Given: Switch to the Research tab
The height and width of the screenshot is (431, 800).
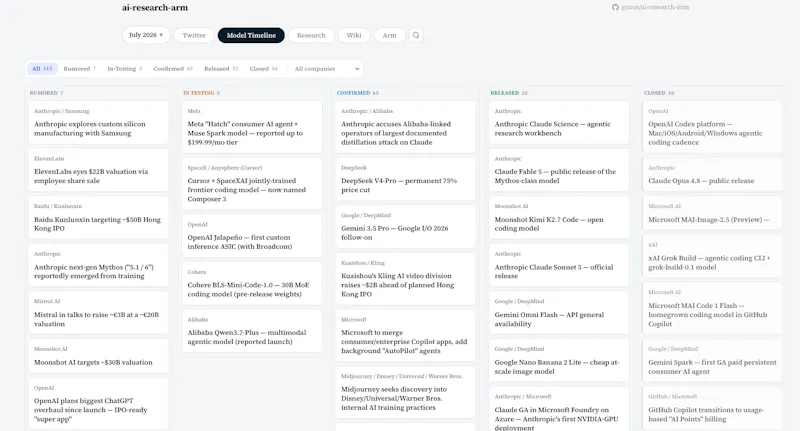Looking at the screenshot, I should (x=311, y=35).
